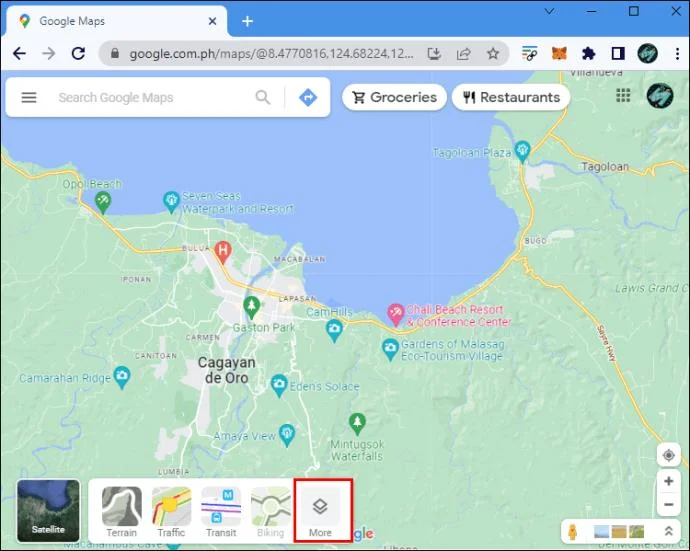Bookmark this page with the star icon

pos(493,54)
